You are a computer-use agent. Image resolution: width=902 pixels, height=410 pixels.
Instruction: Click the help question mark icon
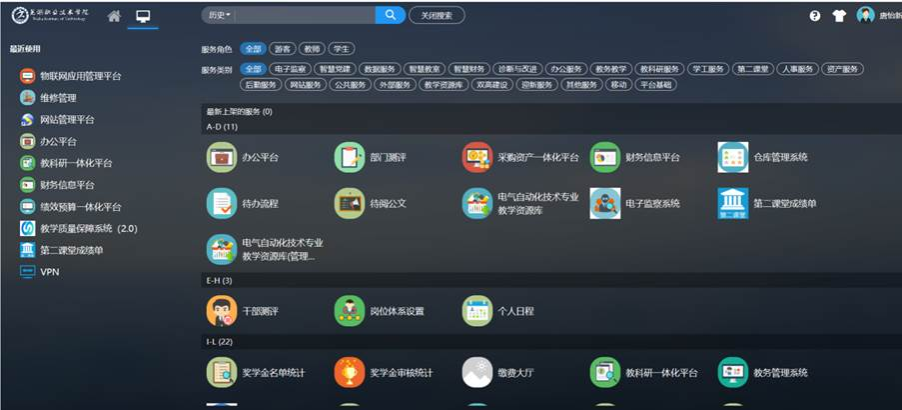click(x=815, y=16)
